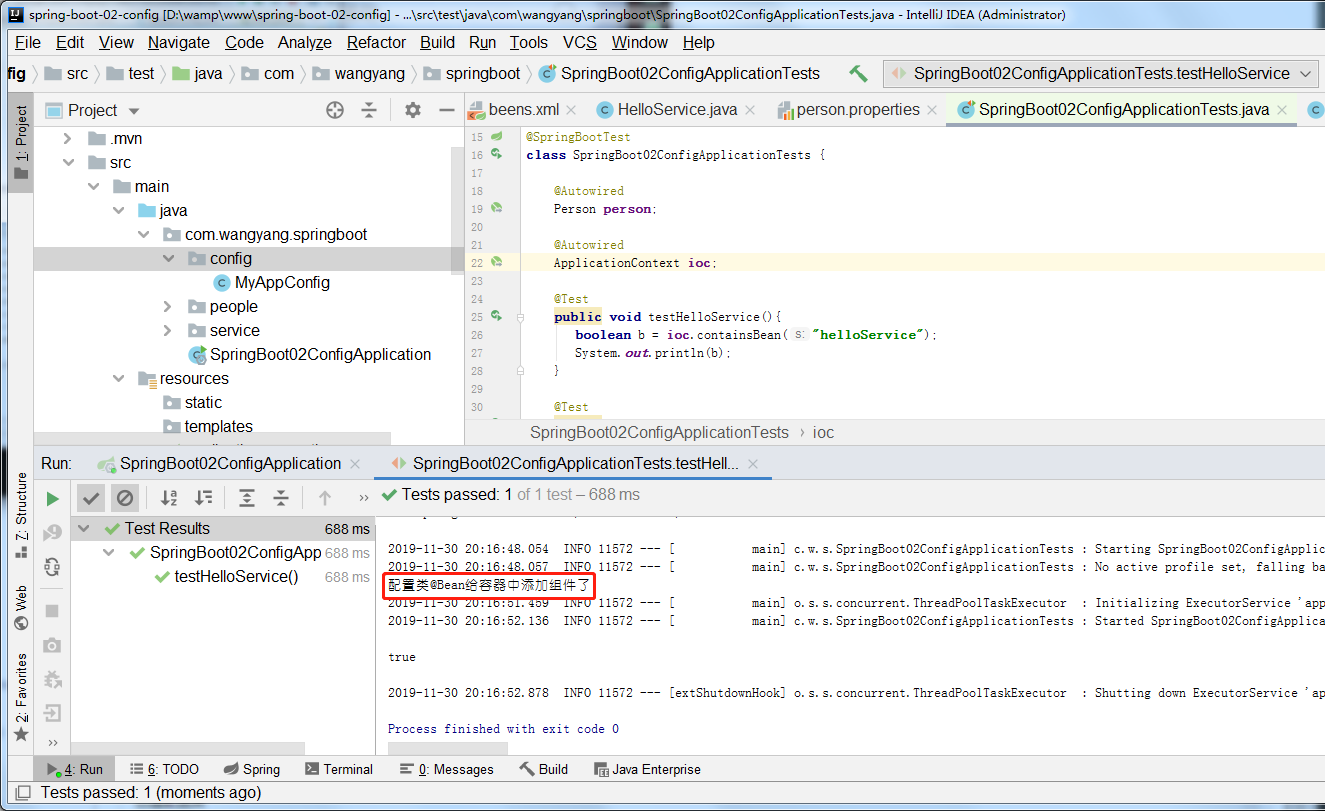Click the Spring gutter icon at line 15
Viewport: 1325px width, 811px height.
[496, 136]
